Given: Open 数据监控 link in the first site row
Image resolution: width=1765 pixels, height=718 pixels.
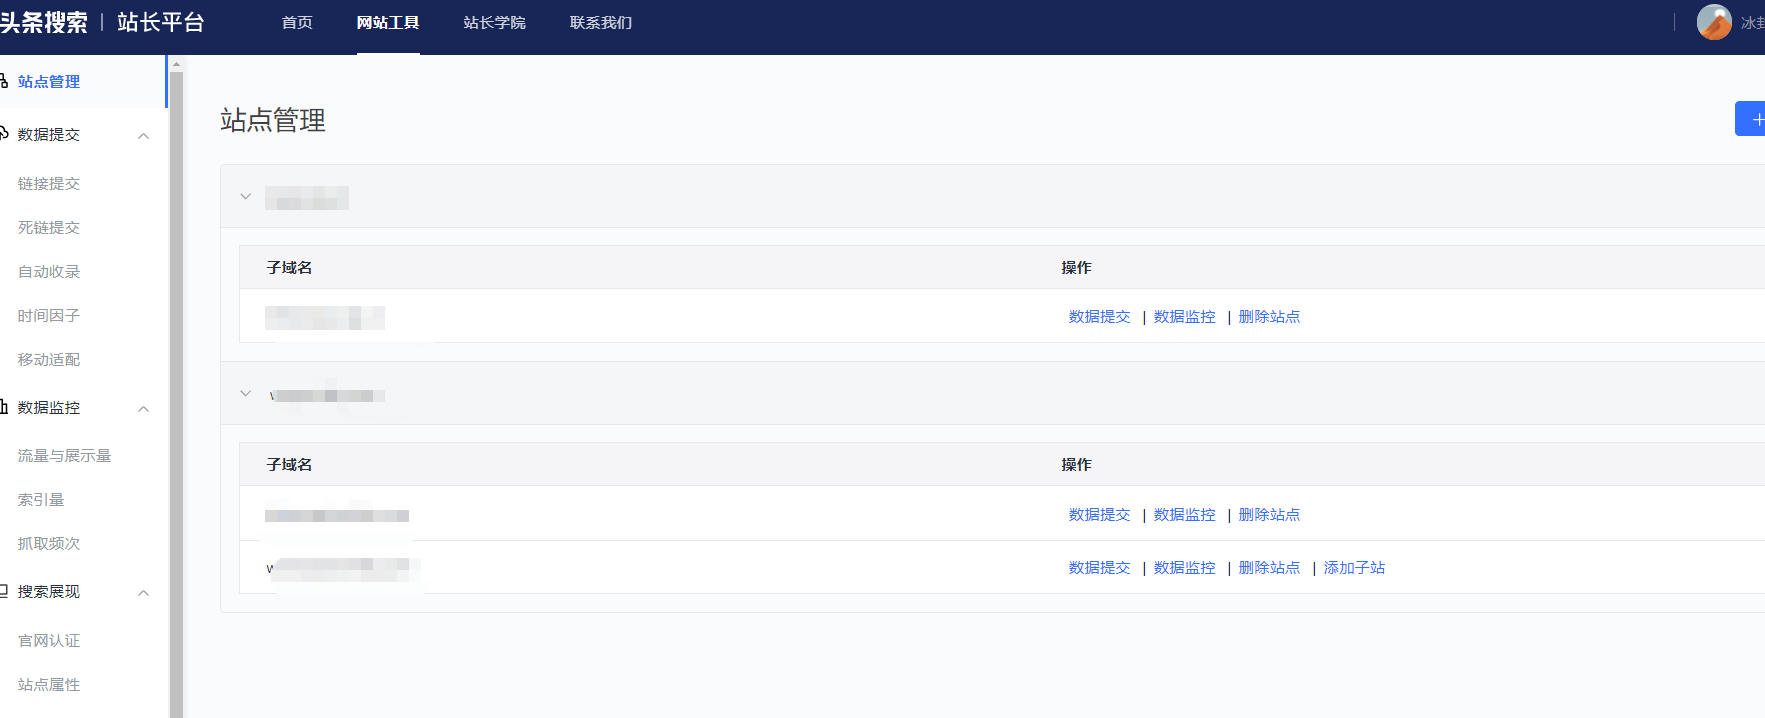Looking at the screenshot, I should [x=1184, y=317].
